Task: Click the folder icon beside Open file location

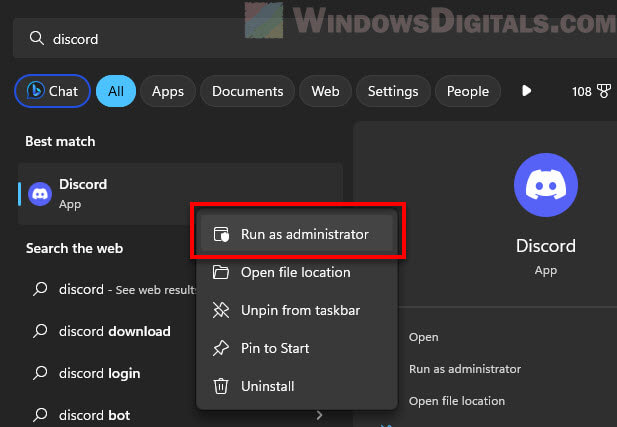Action: point(221,272)
